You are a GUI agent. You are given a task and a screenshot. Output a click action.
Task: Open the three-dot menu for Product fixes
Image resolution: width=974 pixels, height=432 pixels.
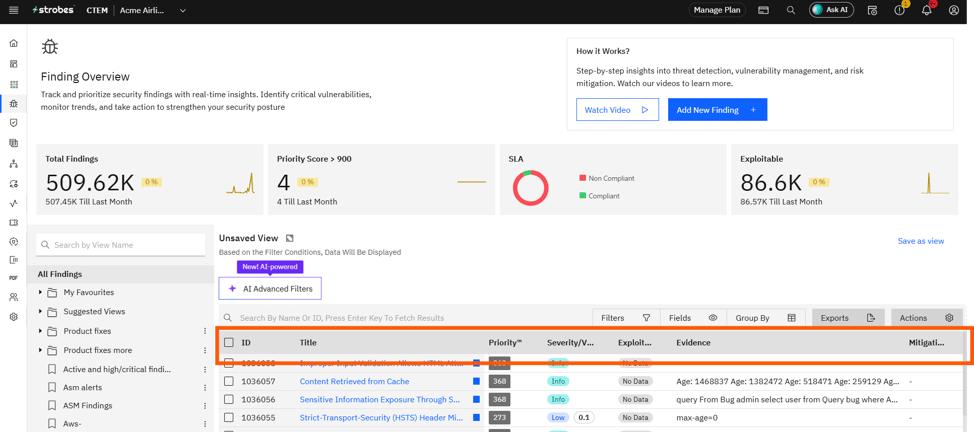coord(205,331)
